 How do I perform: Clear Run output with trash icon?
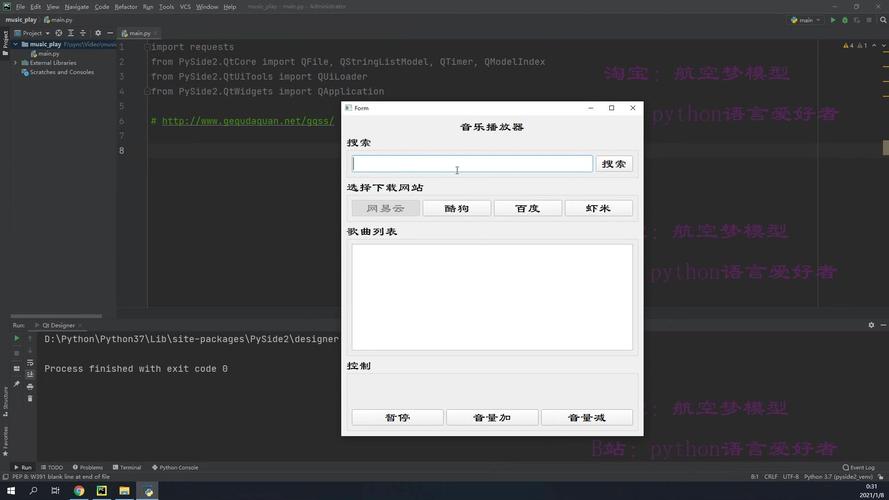(30, 399)
